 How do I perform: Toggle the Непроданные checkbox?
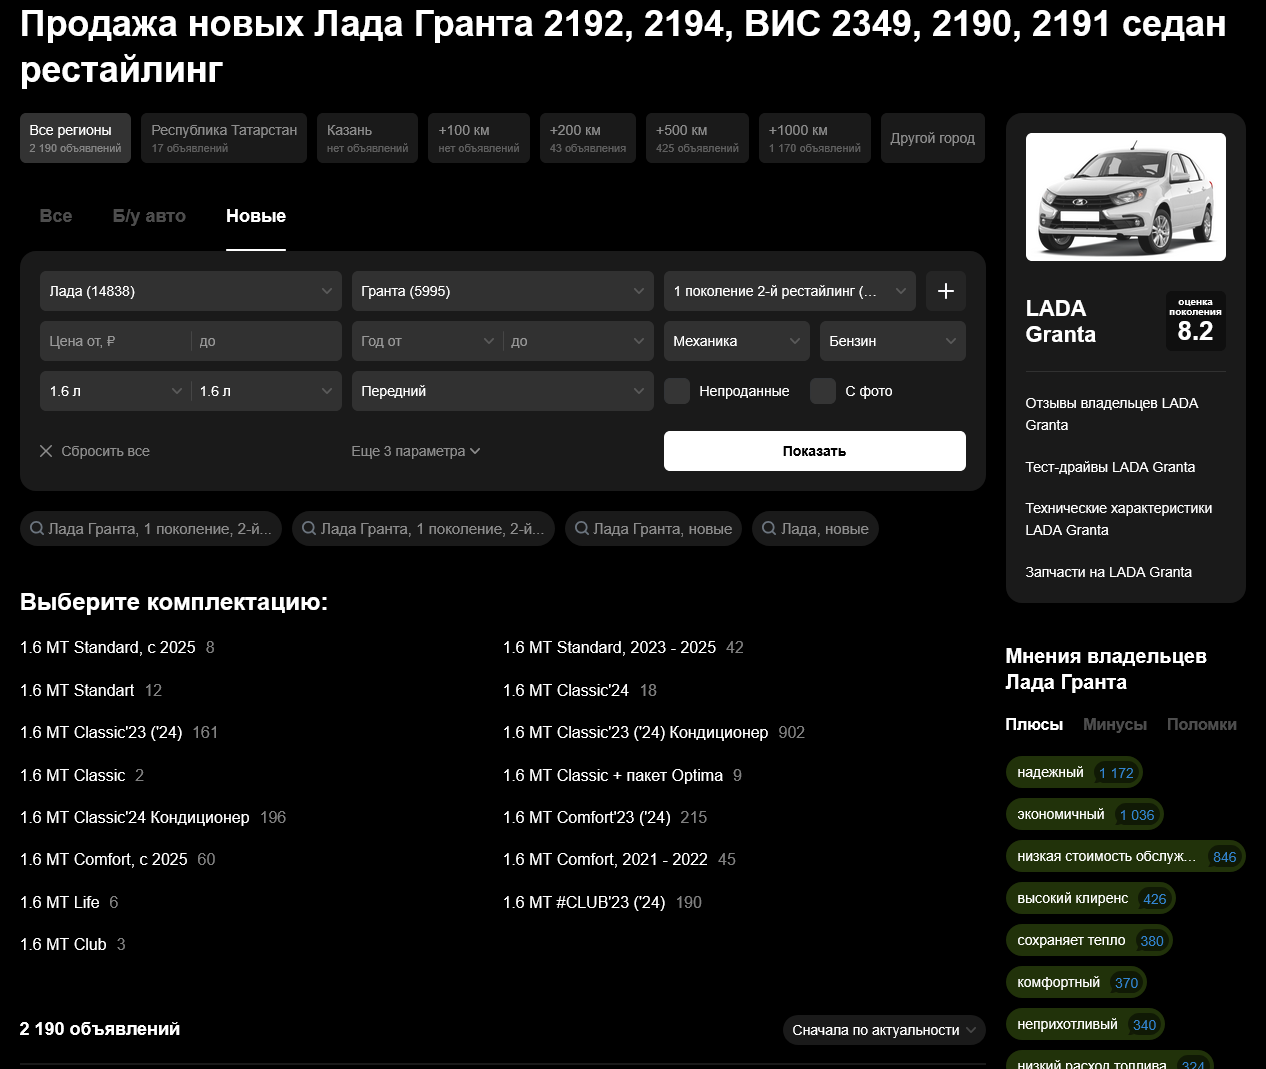click(677, 391)
